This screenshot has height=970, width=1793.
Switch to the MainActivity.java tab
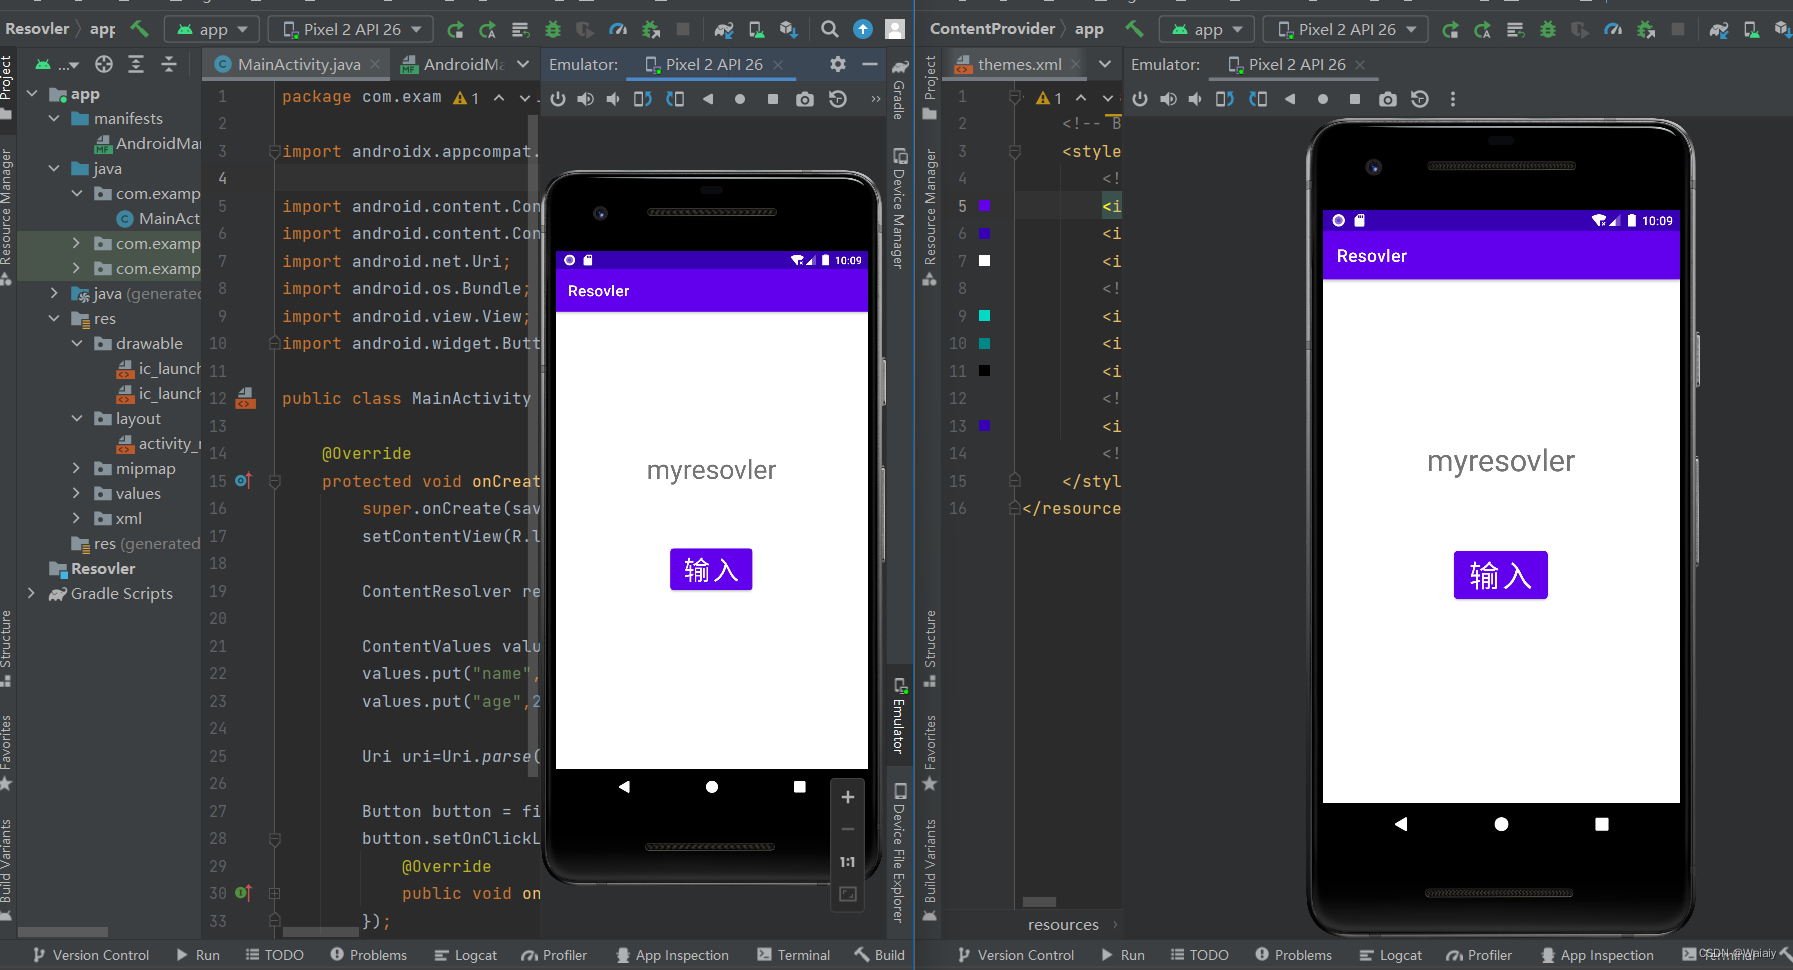tap(295, 63)
